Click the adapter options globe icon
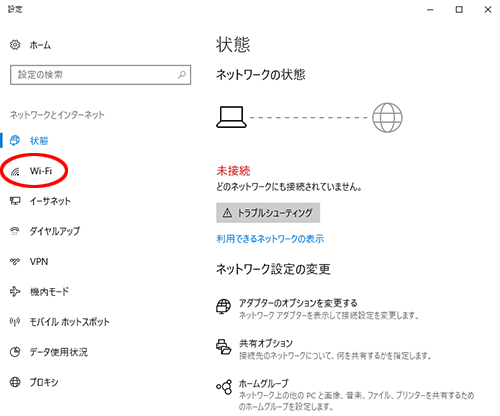The height and width of the screenshot is (416, 500). click(223, 306)
